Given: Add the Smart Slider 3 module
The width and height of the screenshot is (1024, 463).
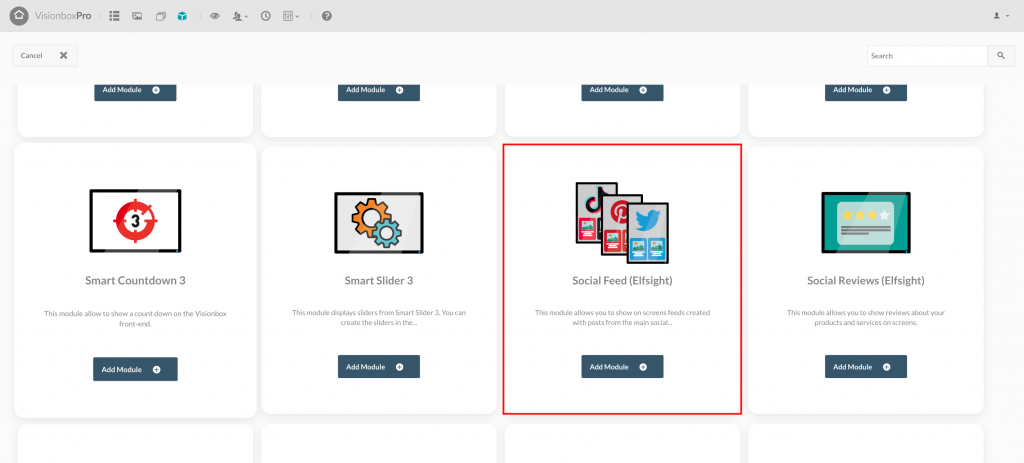Looking at the screenshot, I should 379,366.
